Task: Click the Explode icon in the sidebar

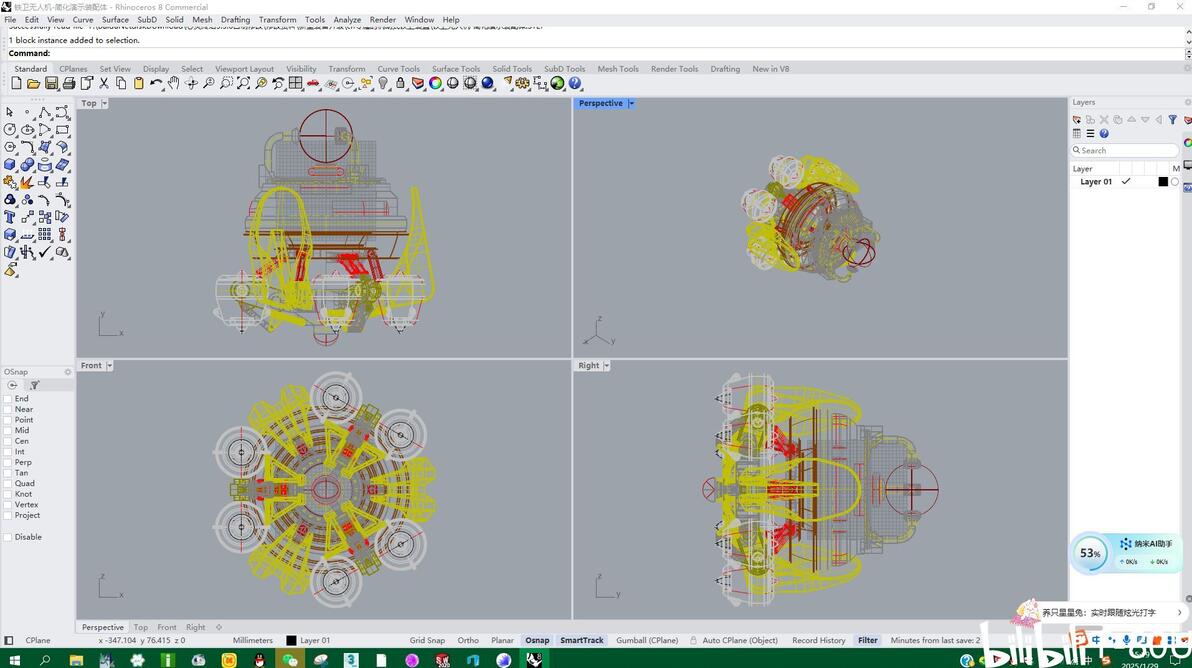Action: pyautogui.click(x=27, y=182)
